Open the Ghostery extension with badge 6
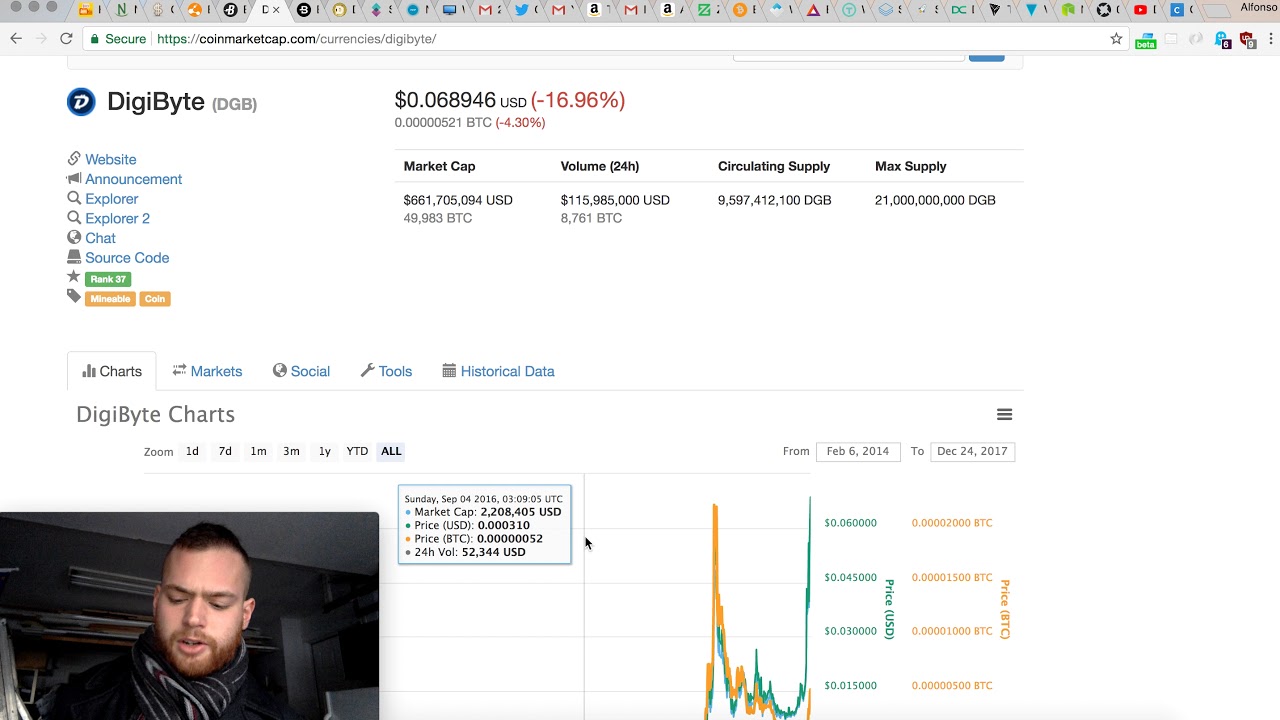Image resolution: width=1280 pixels, height=720 pixels. (x=1222, y=40)
